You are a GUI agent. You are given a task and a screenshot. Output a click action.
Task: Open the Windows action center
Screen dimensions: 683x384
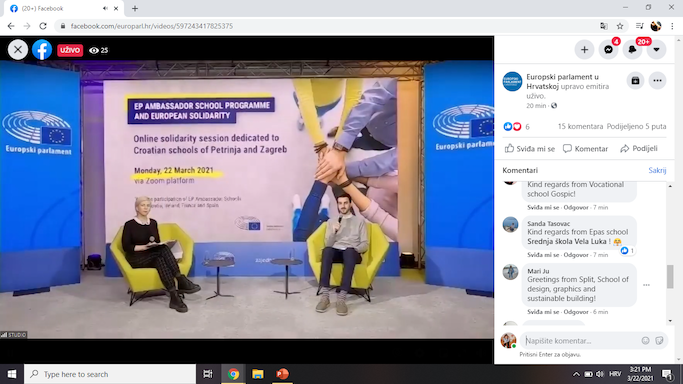[x=668, y=374]
